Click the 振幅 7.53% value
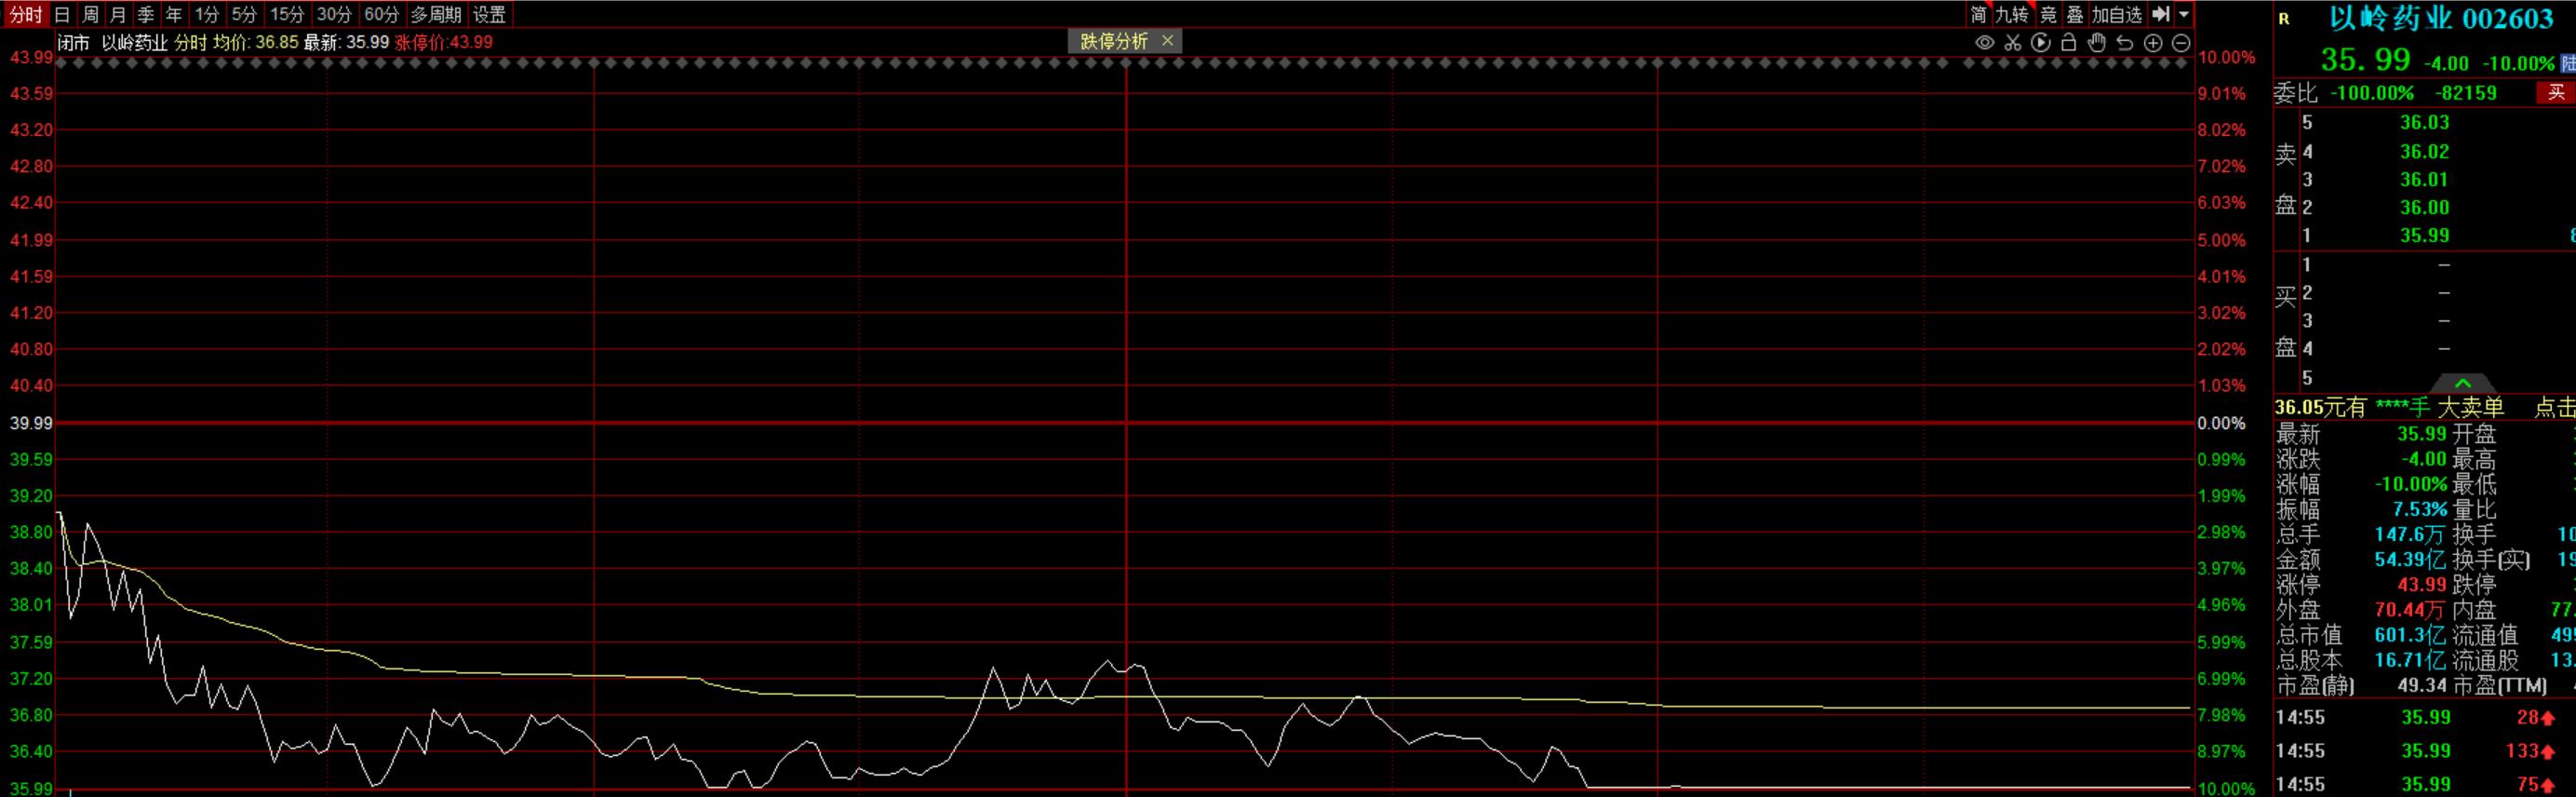Screen dimensions: 2576x797 click(2419, 509)
